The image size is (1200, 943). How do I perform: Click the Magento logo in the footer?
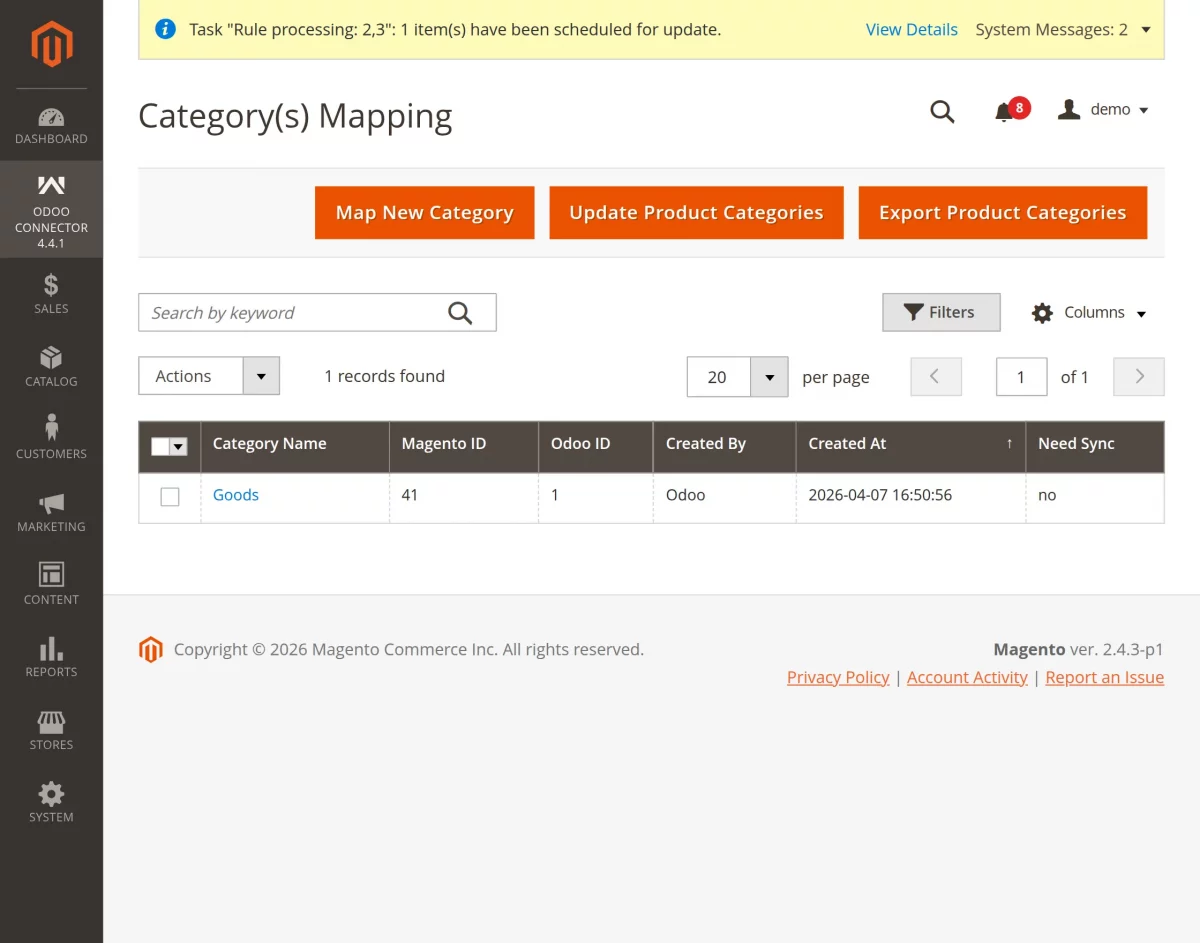(x=150, y=650)
